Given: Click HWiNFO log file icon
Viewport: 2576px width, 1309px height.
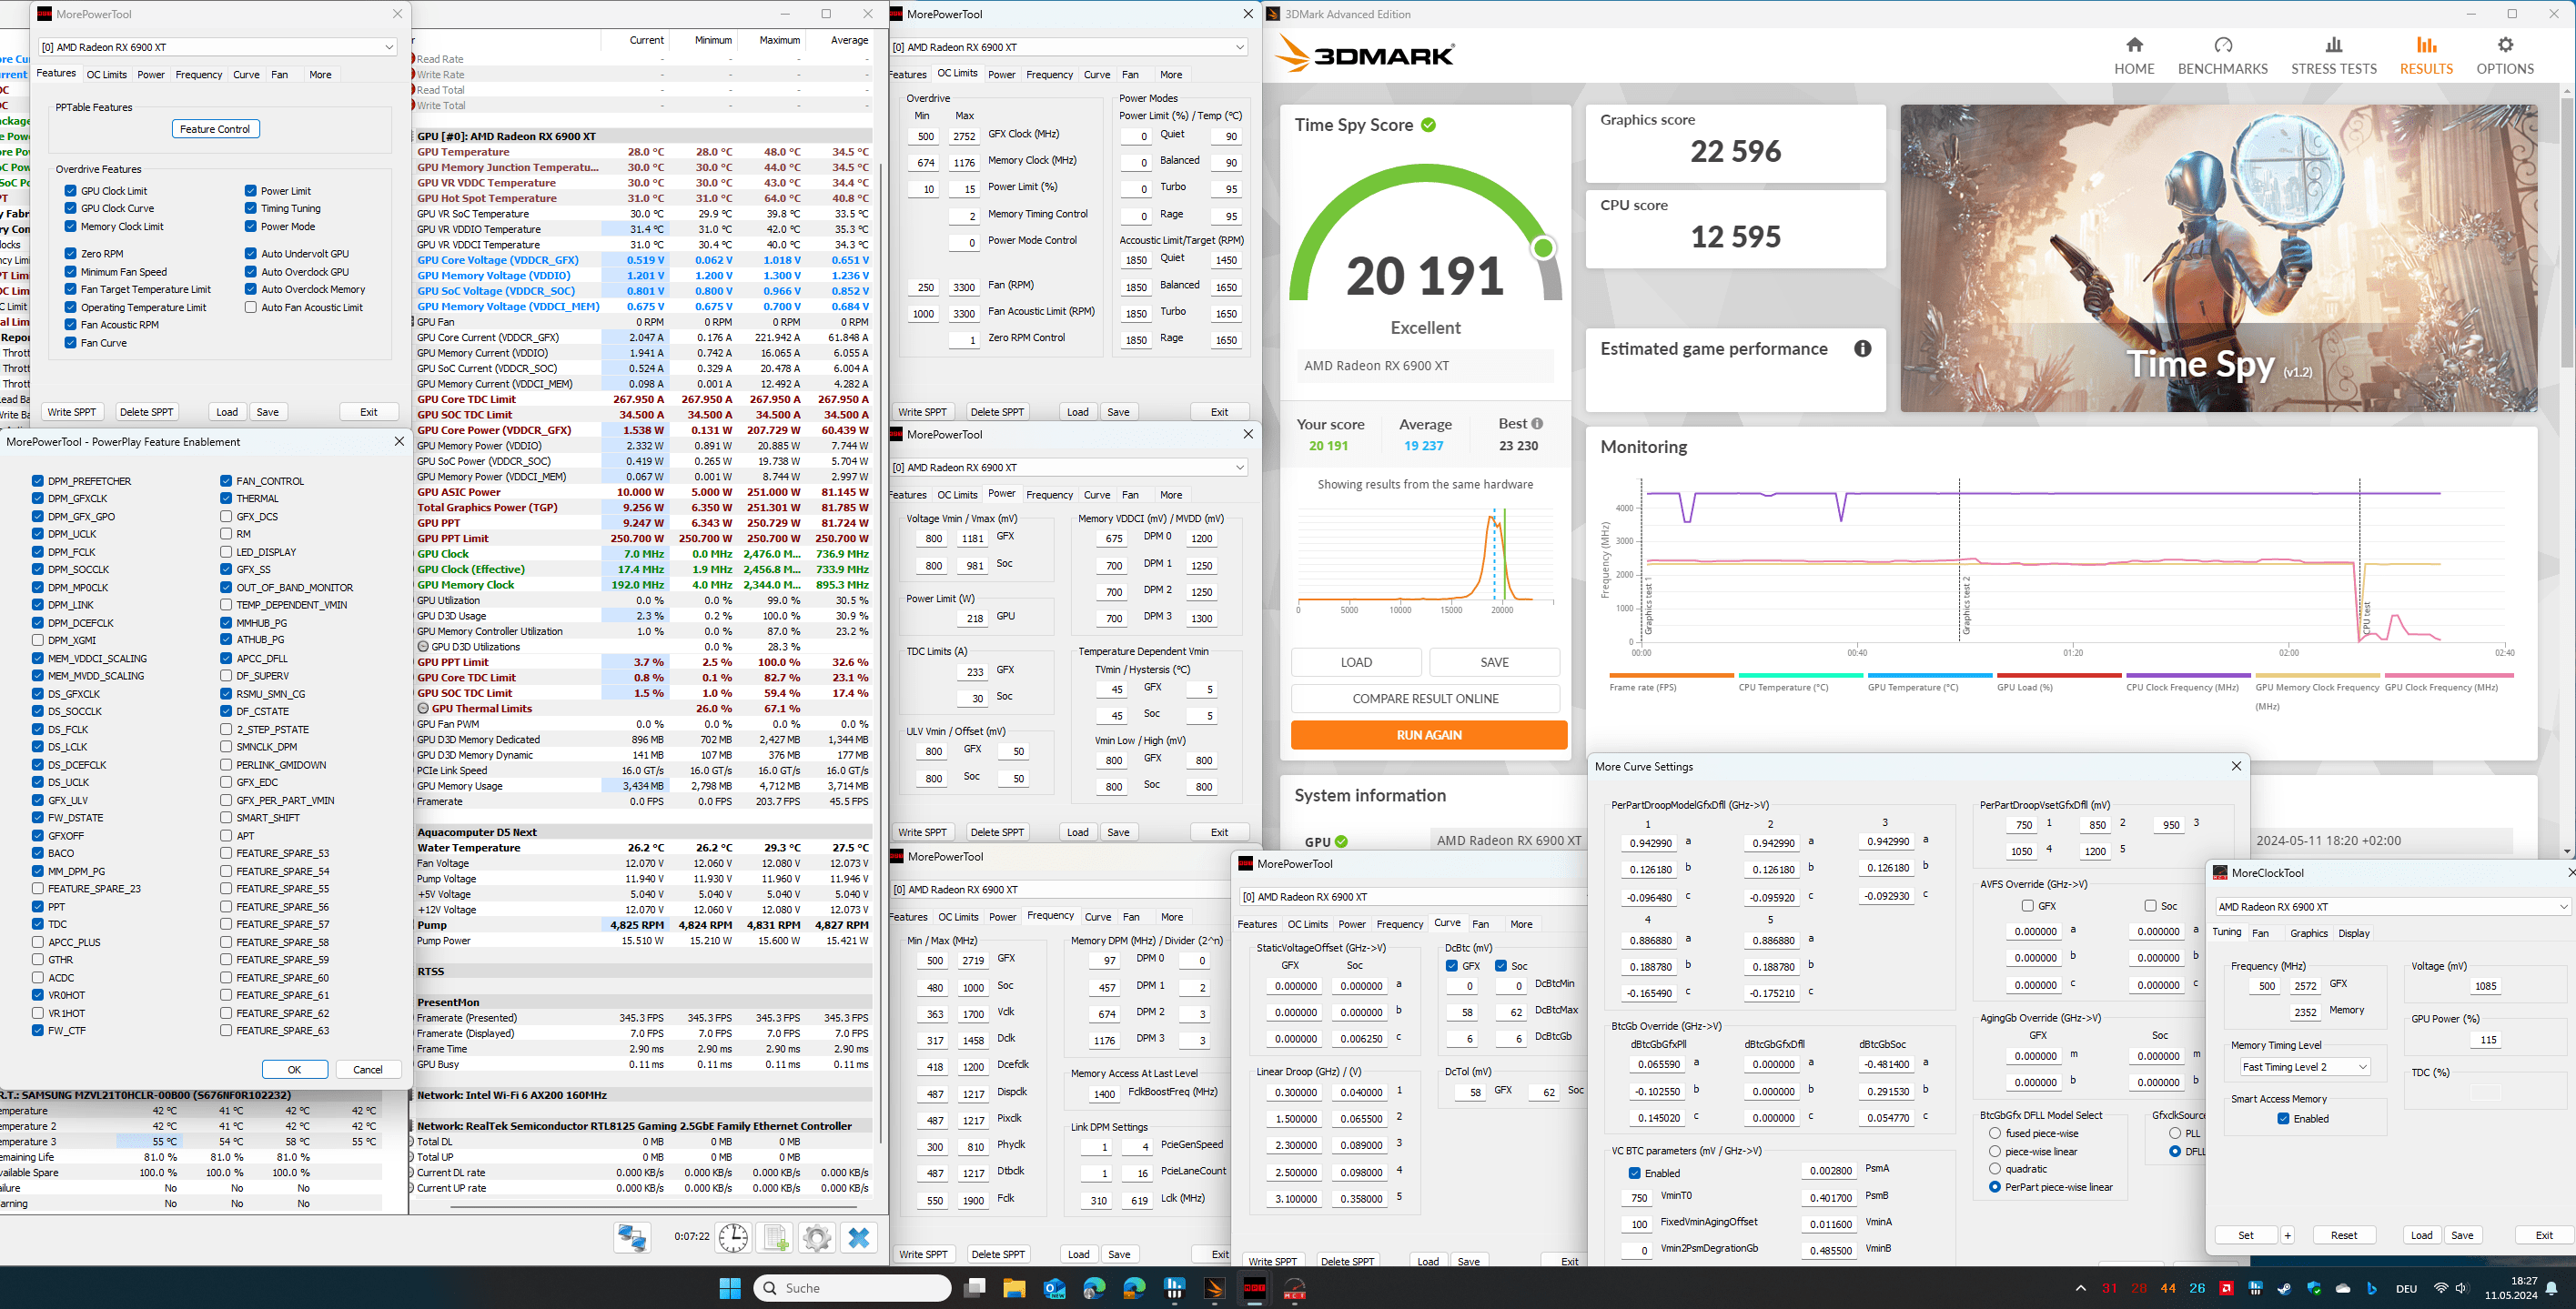Looking at the screenshot, I should click(x=775, y=1237).
